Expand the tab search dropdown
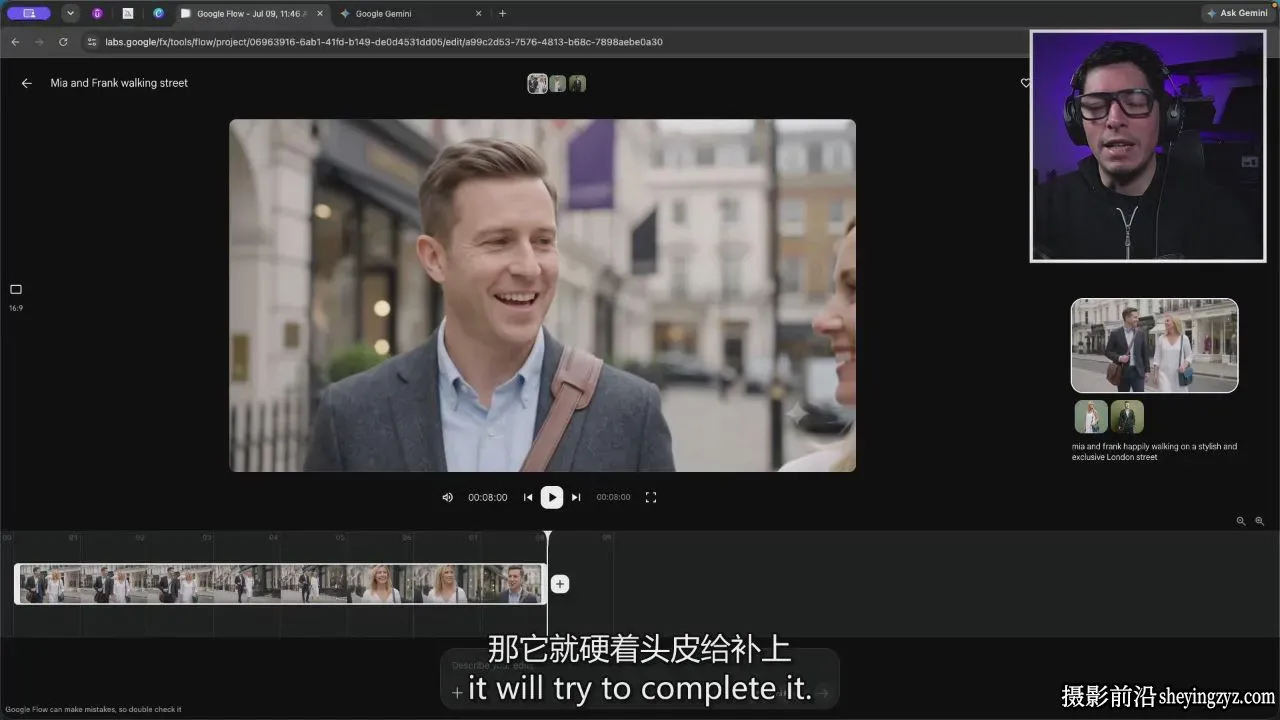 point(70,14)
